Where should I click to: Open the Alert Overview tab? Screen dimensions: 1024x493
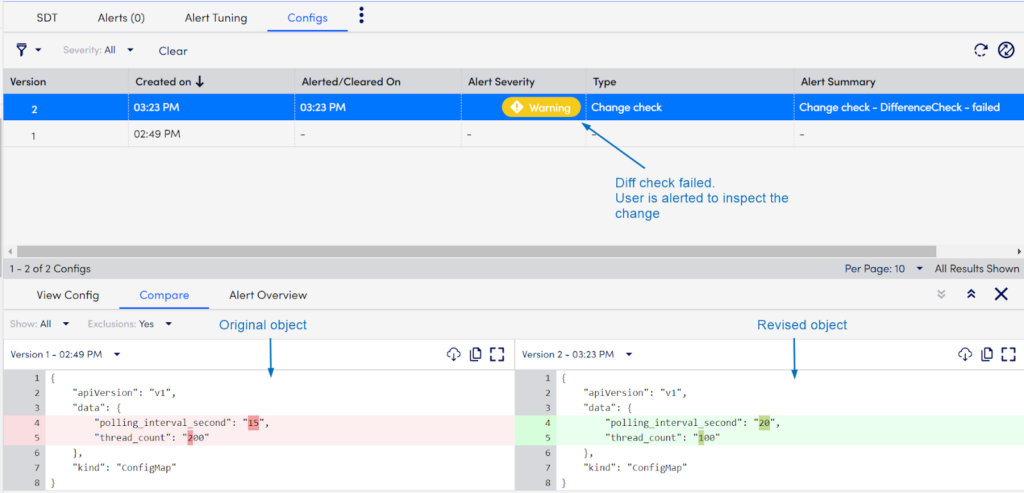(x=268, y=295)
